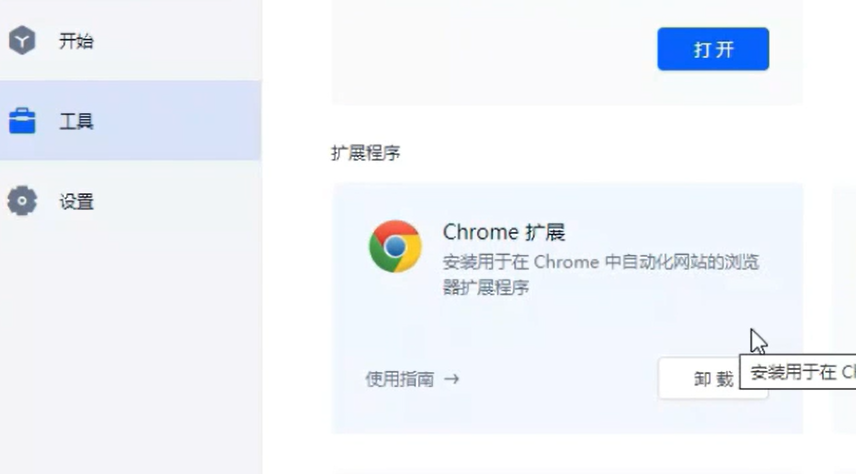Image resolution: width=856 pixels, height=474 pixels.
Task: Click the arrow next to 使用指南
Action: point(451,379)
